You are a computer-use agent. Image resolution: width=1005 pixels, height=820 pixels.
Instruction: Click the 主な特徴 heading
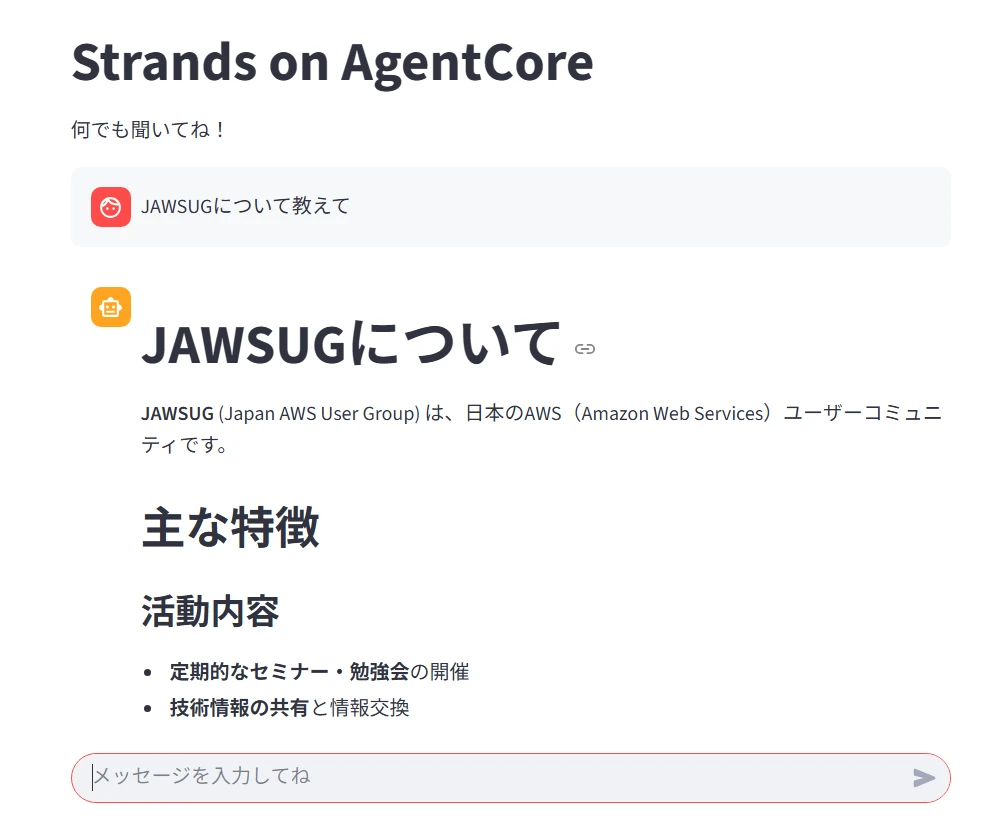pyautogui.click(x=230, y=527)
